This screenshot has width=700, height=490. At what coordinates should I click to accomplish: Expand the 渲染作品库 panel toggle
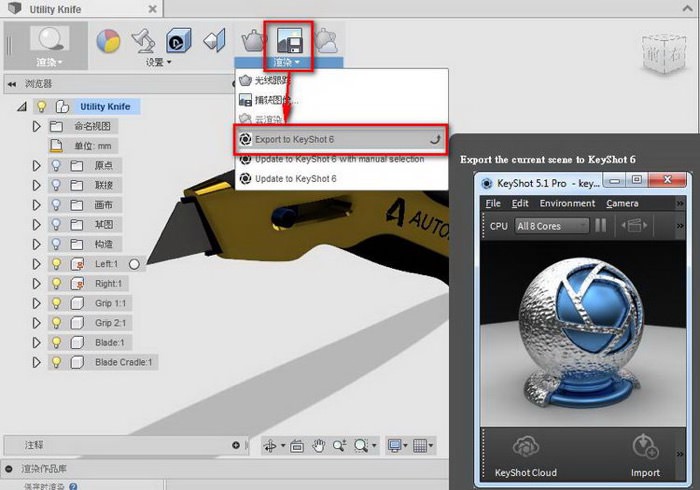(8, 469)
